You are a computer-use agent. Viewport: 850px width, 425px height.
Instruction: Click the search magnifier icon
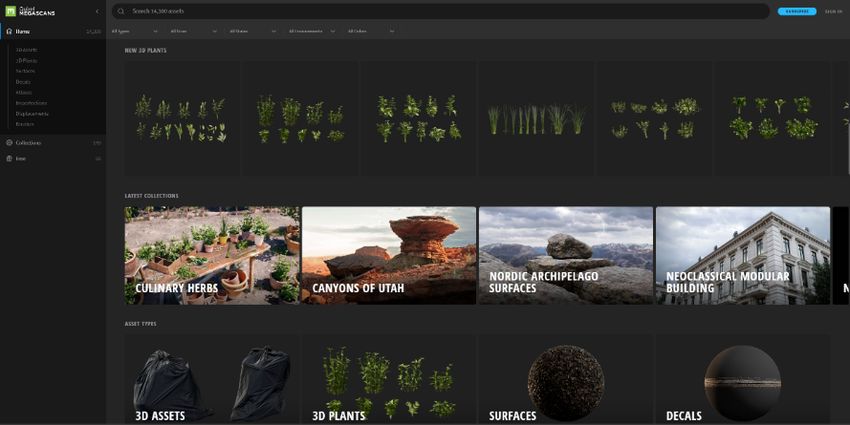[x=121, y=11]
